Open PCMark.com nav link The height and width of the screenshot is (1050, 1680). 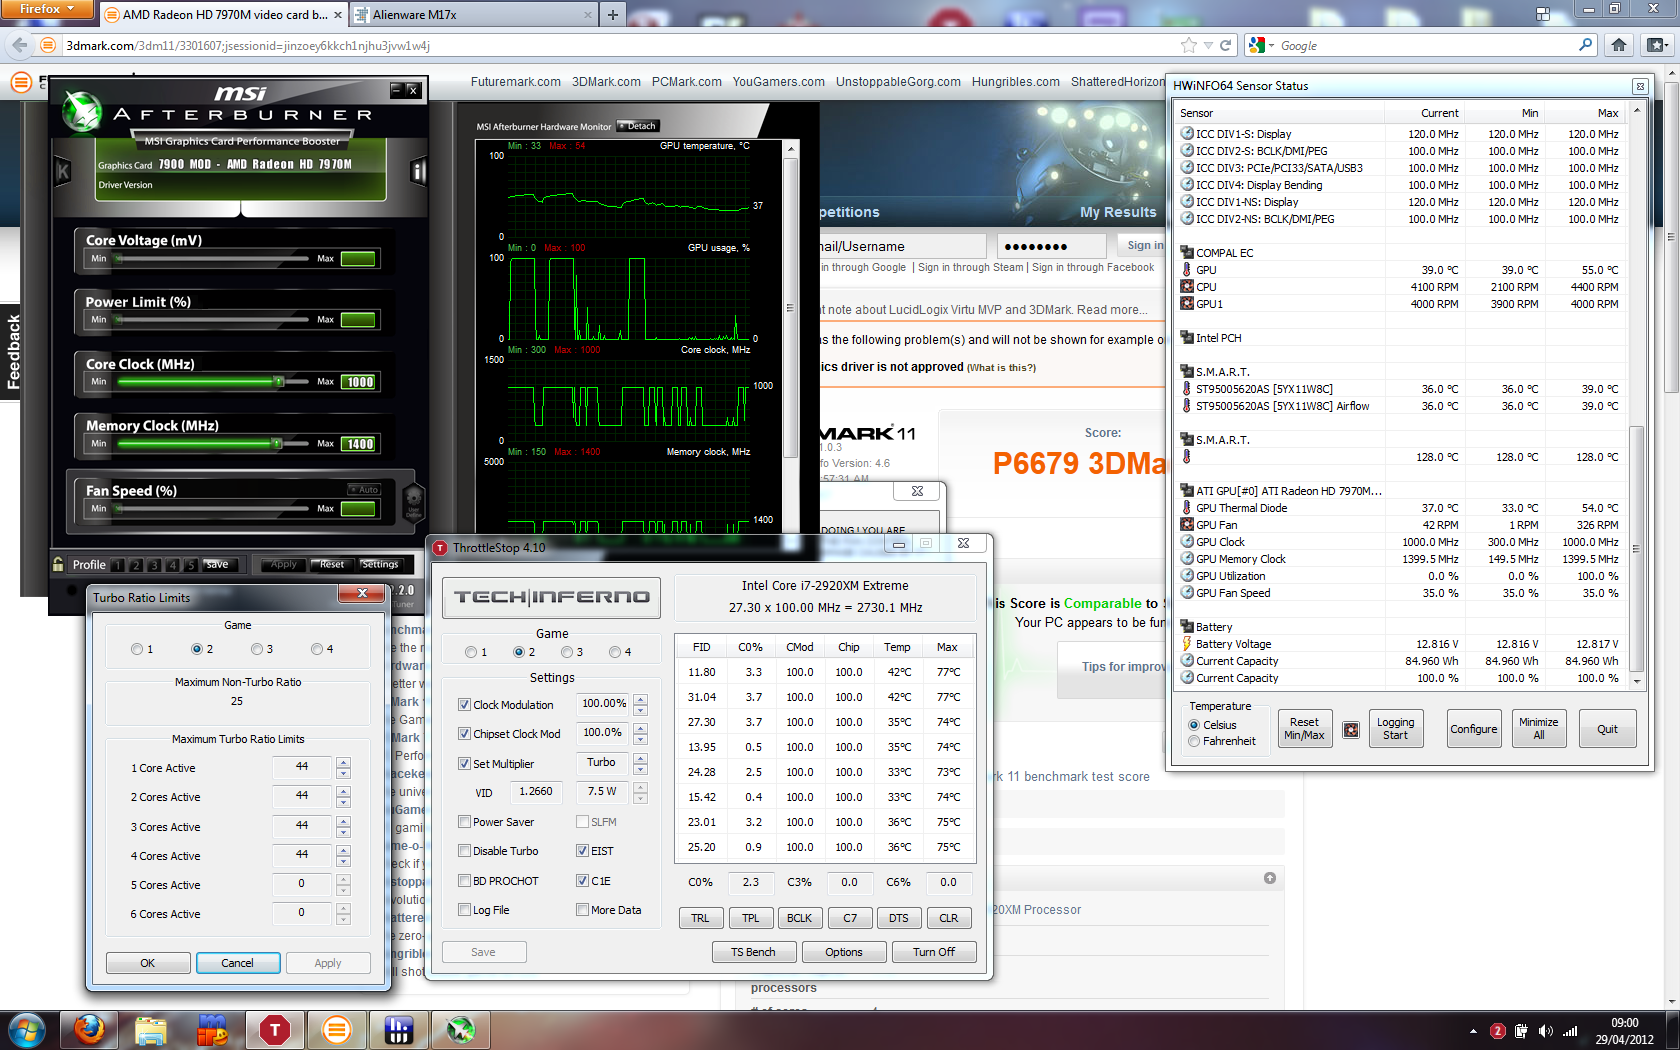pyautogui.click(x=686, y=82)
